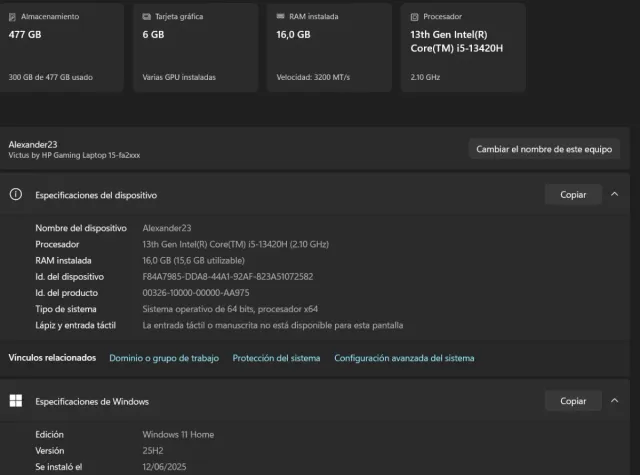Click the Tarjeta gráfica icon
The image size is (640, 475).
point(147,17)
